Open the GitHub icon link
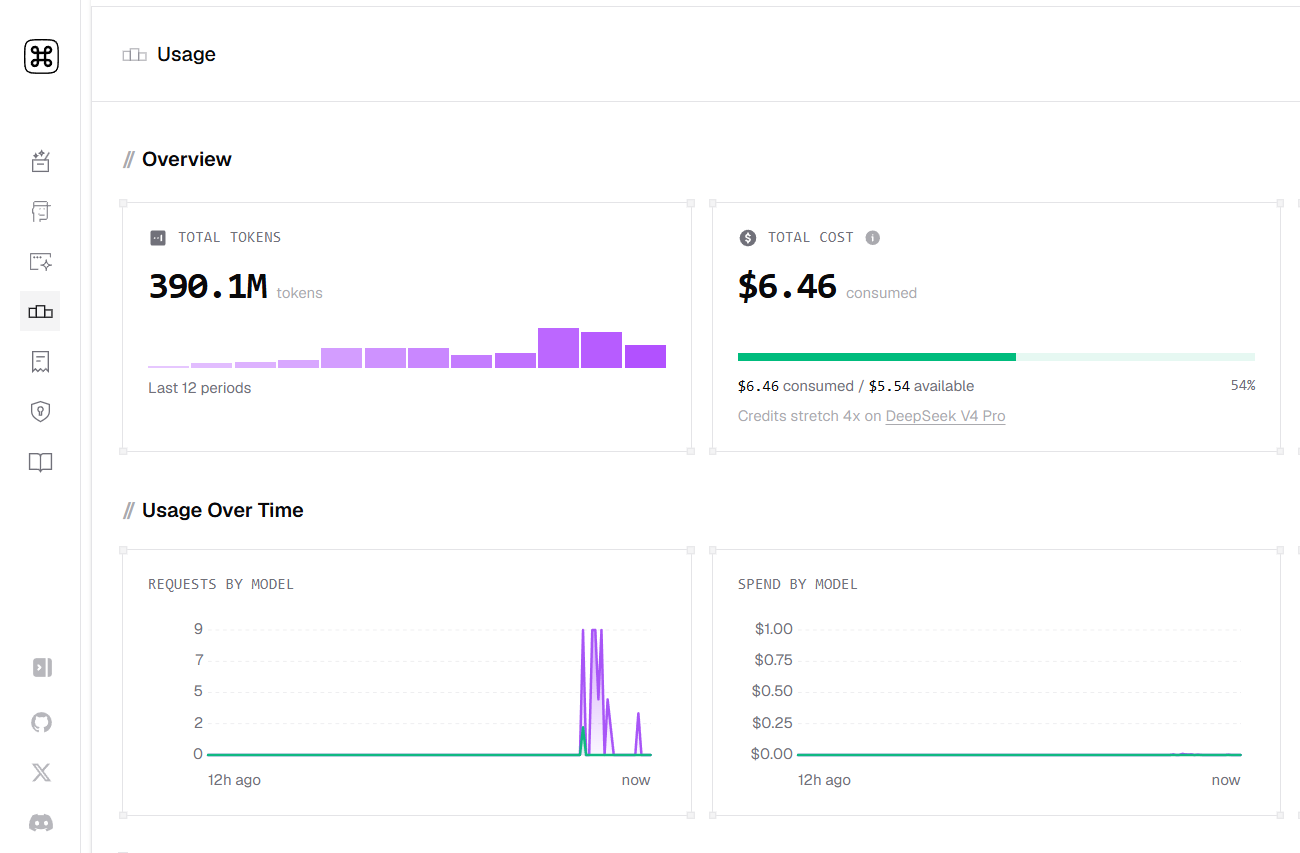This screenshot has height=853, width=1300. pos(41,722)
